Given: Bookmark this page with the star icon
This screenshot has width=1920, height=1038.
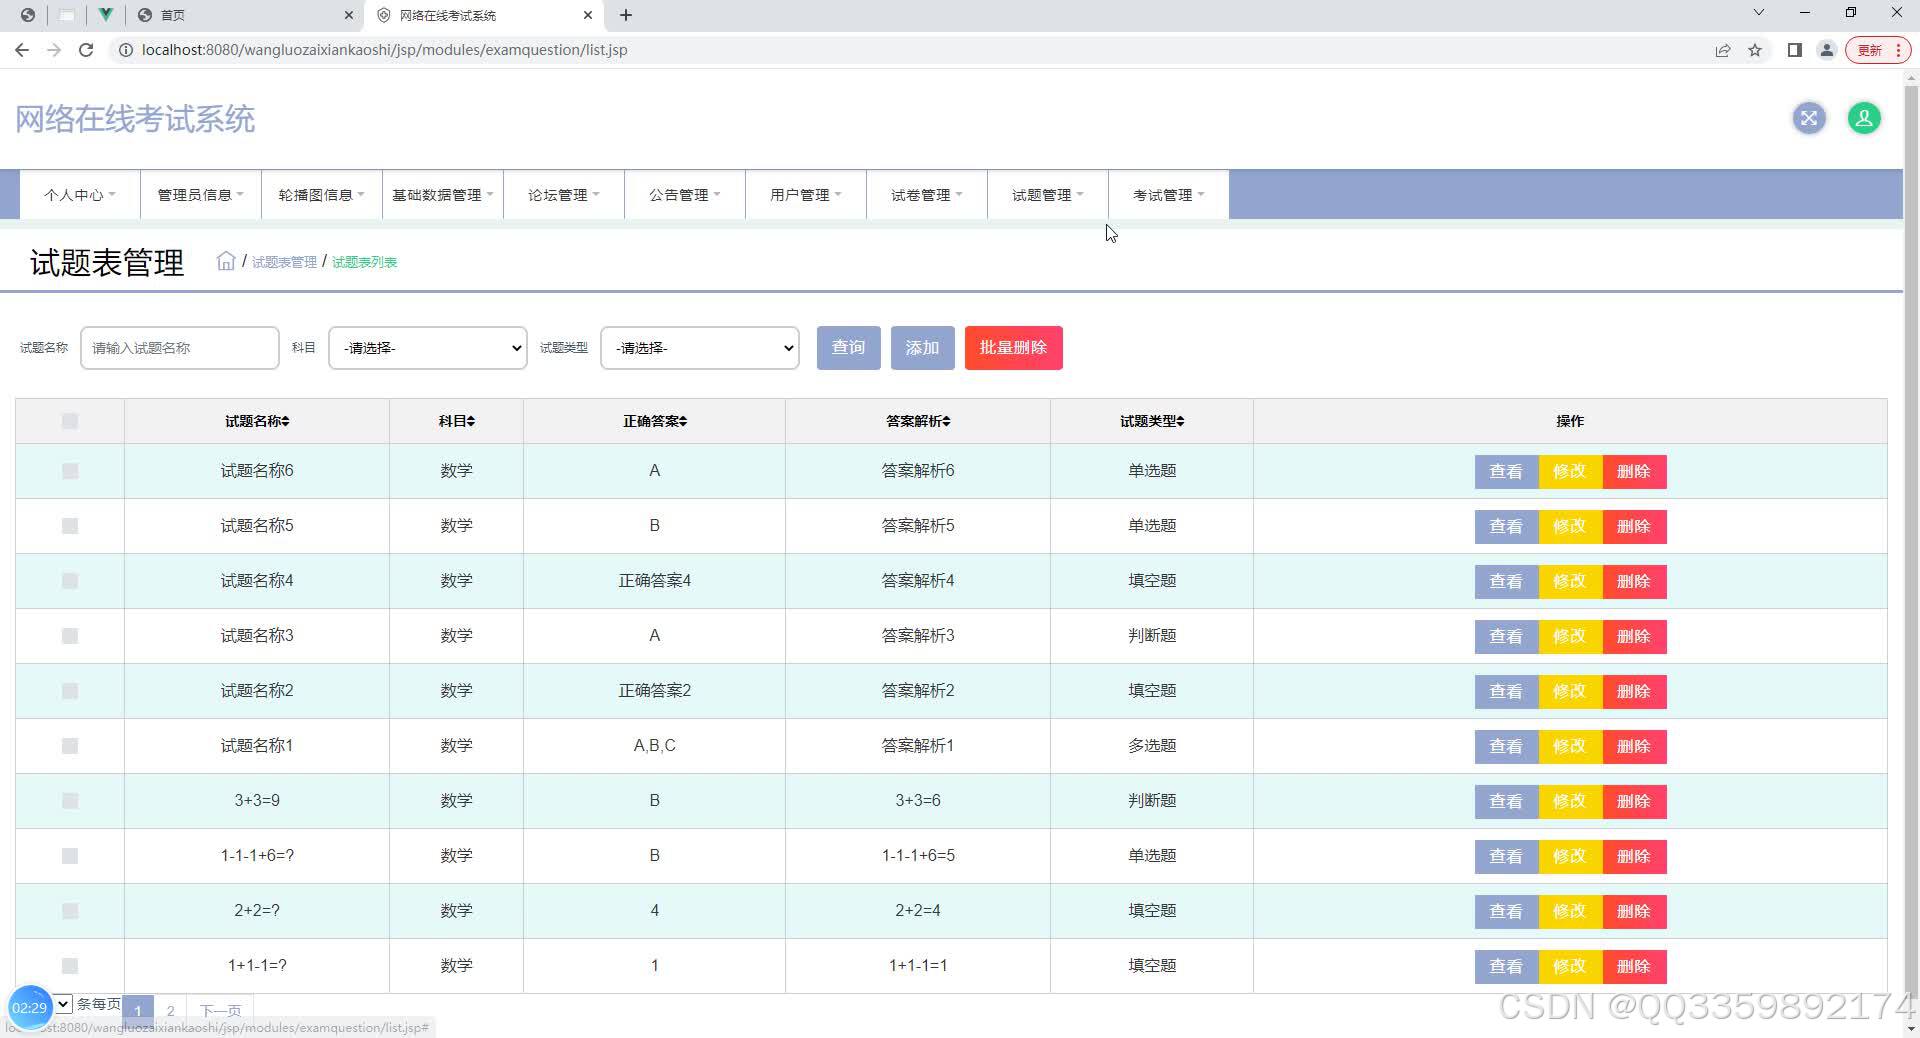Looking at the screenshot, I should point(1755,50).
